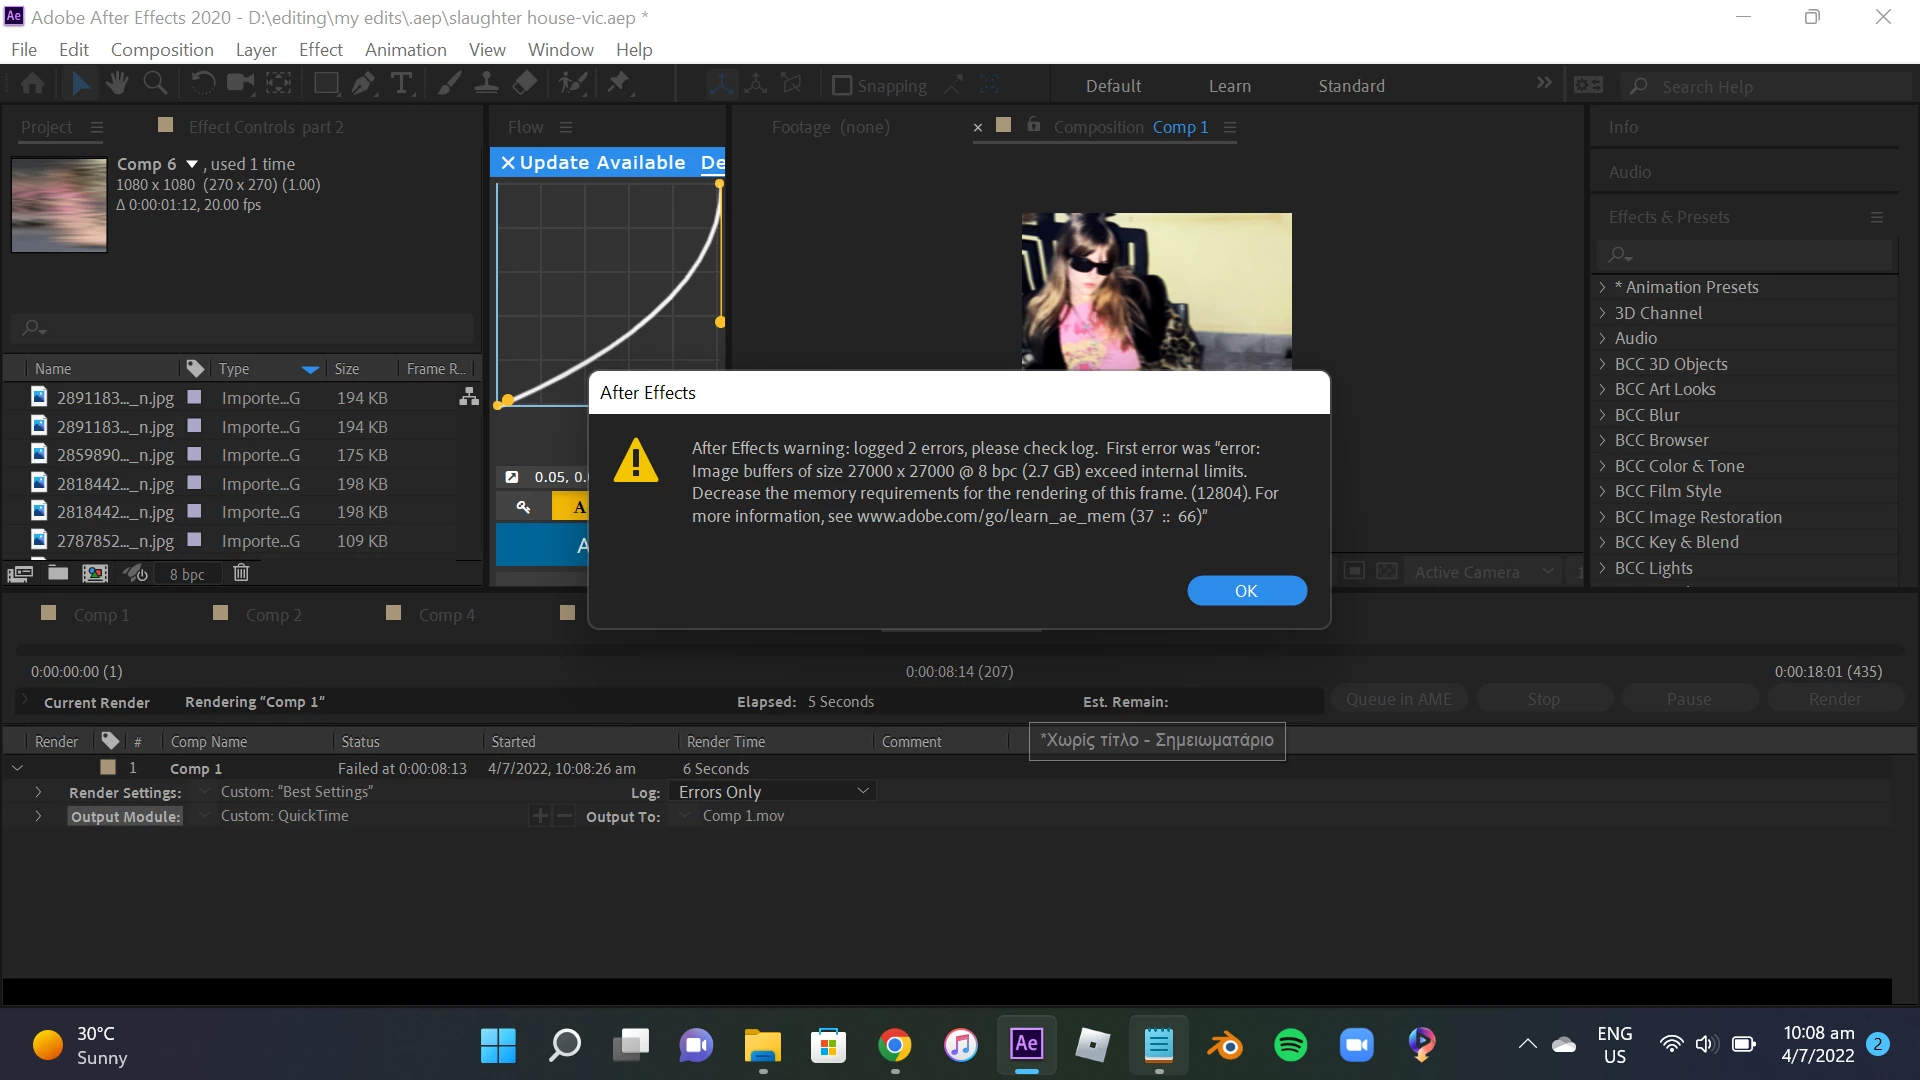
Task: Click OK in the warning dialog
Action: pos(1246,591)
